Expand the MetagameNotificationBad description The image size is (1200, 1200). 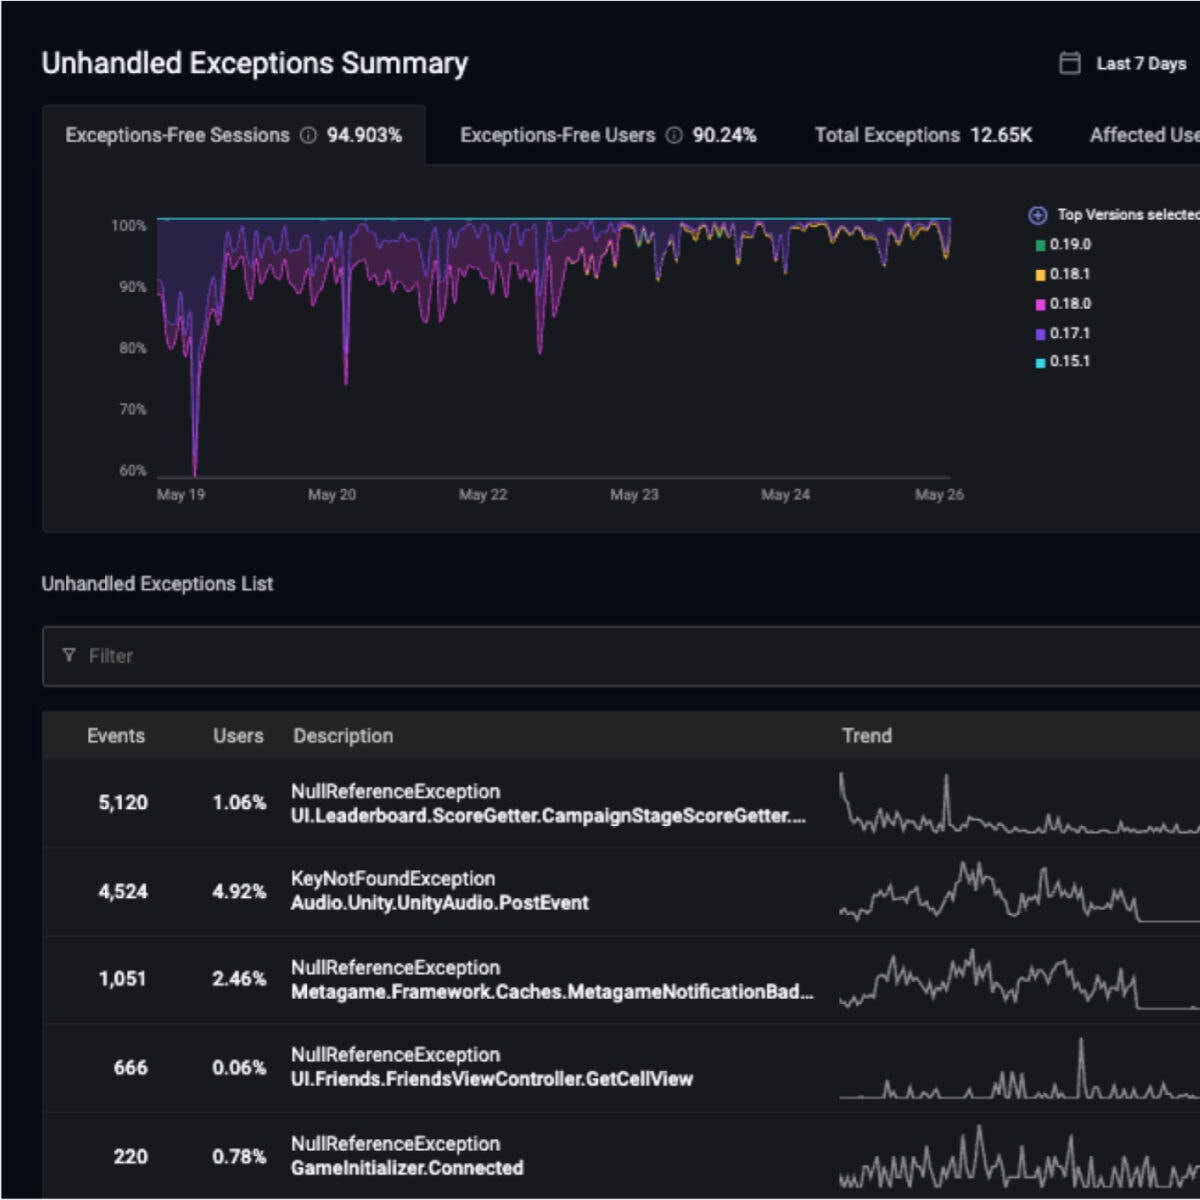pos(551,992)
